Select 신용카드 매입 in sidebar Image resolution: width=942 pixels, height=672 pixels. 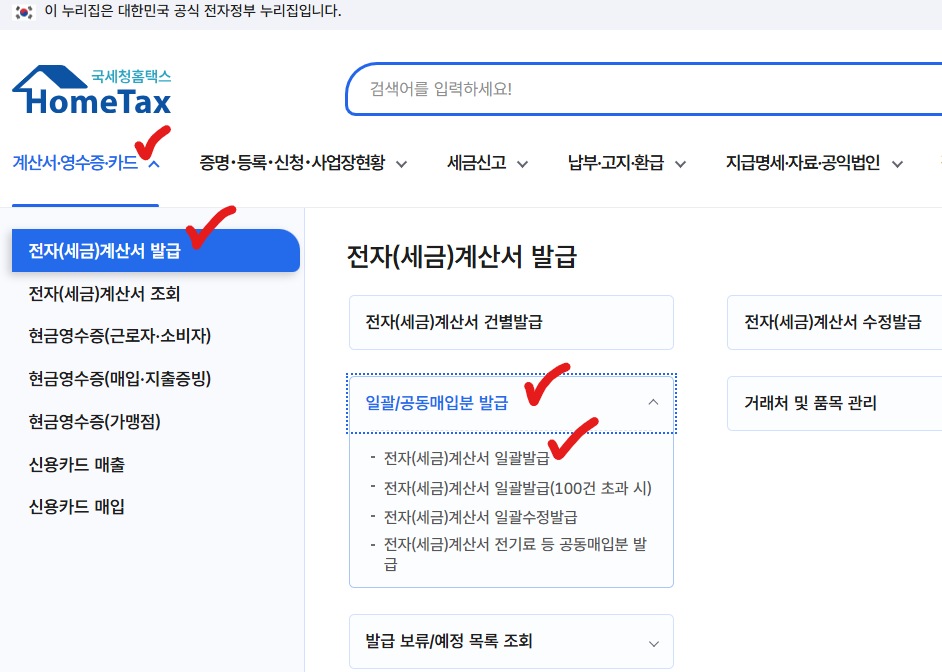pyautogui.click(x=76, y=507)
